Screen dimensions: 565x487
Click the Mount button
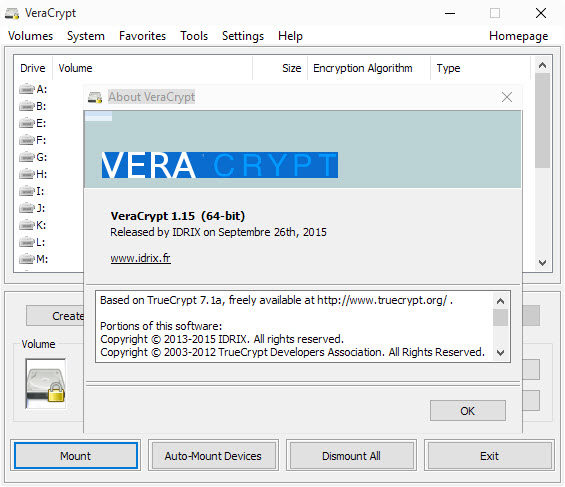pos(76,456)
